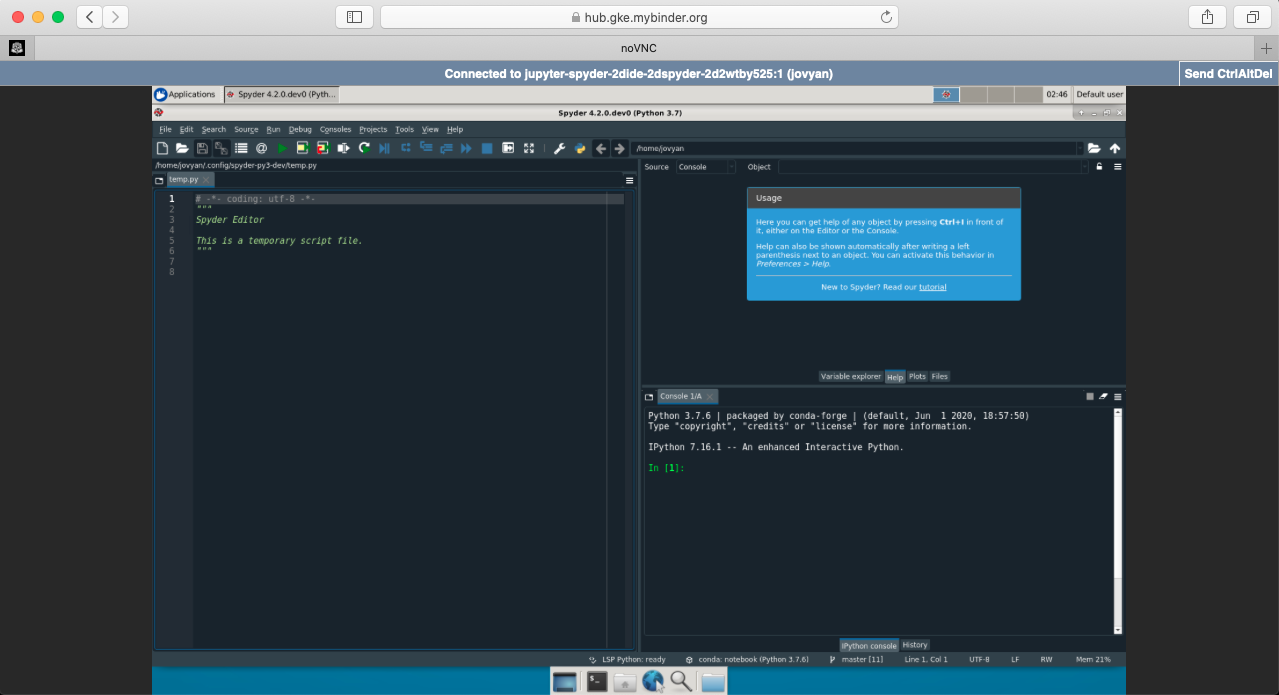Switch to the Variable explorer tab
The image size is (1279, 695).
pyautogui.click(x=850, y=376)
